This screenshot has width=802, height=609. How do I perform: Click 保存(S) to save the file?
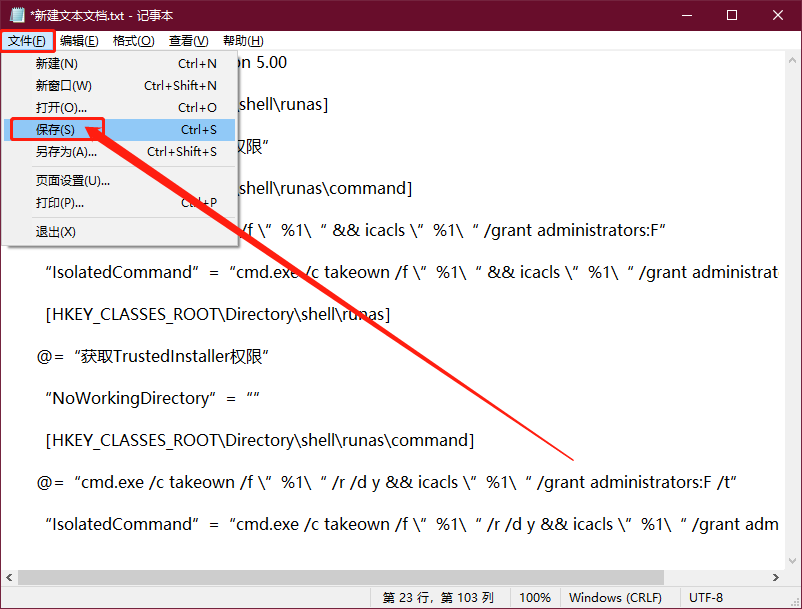pos(55,130)
